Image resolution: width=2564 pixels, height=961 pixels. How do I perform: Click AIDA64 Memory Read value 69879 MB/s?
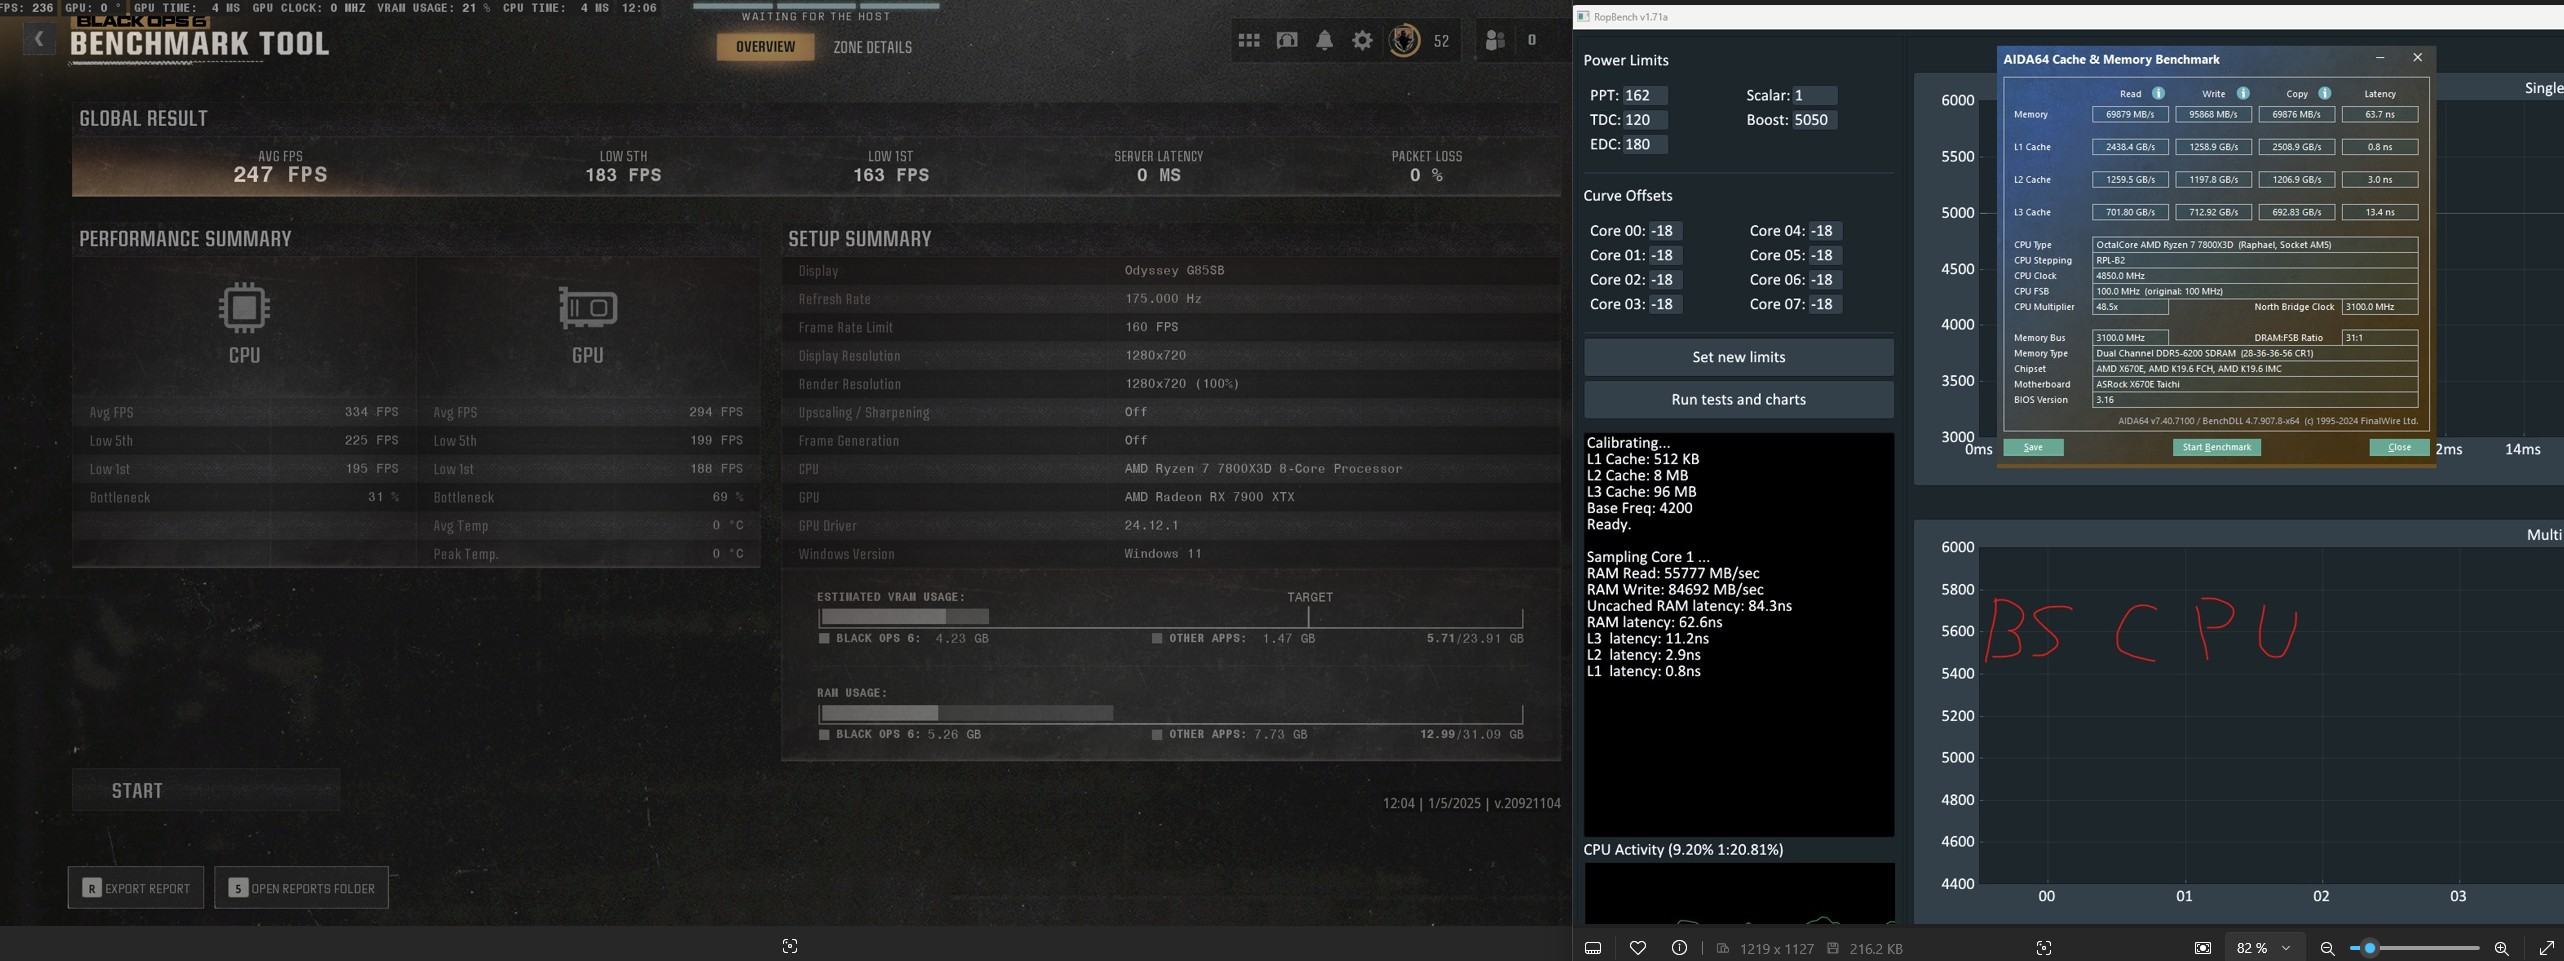click(2130, 114)
